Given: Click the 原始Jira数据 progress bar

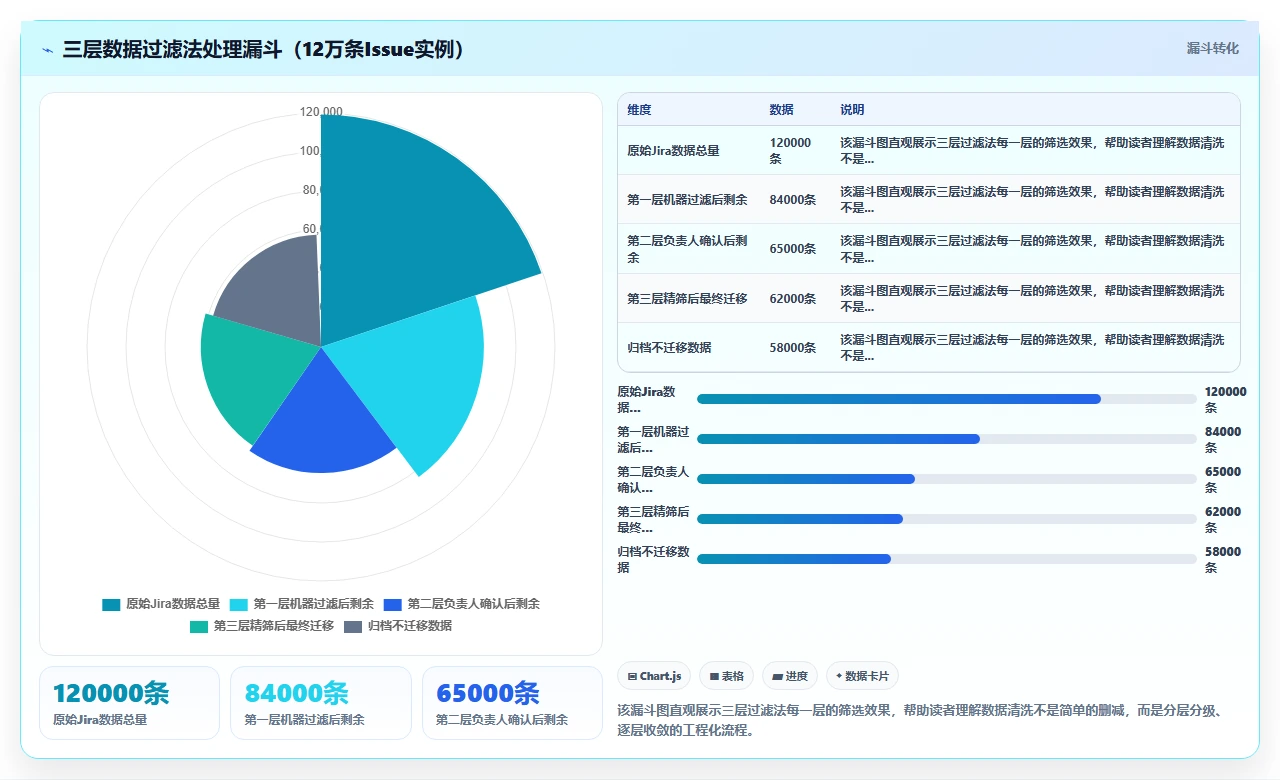Looking at the screenshot, I should tap(946, 399).
